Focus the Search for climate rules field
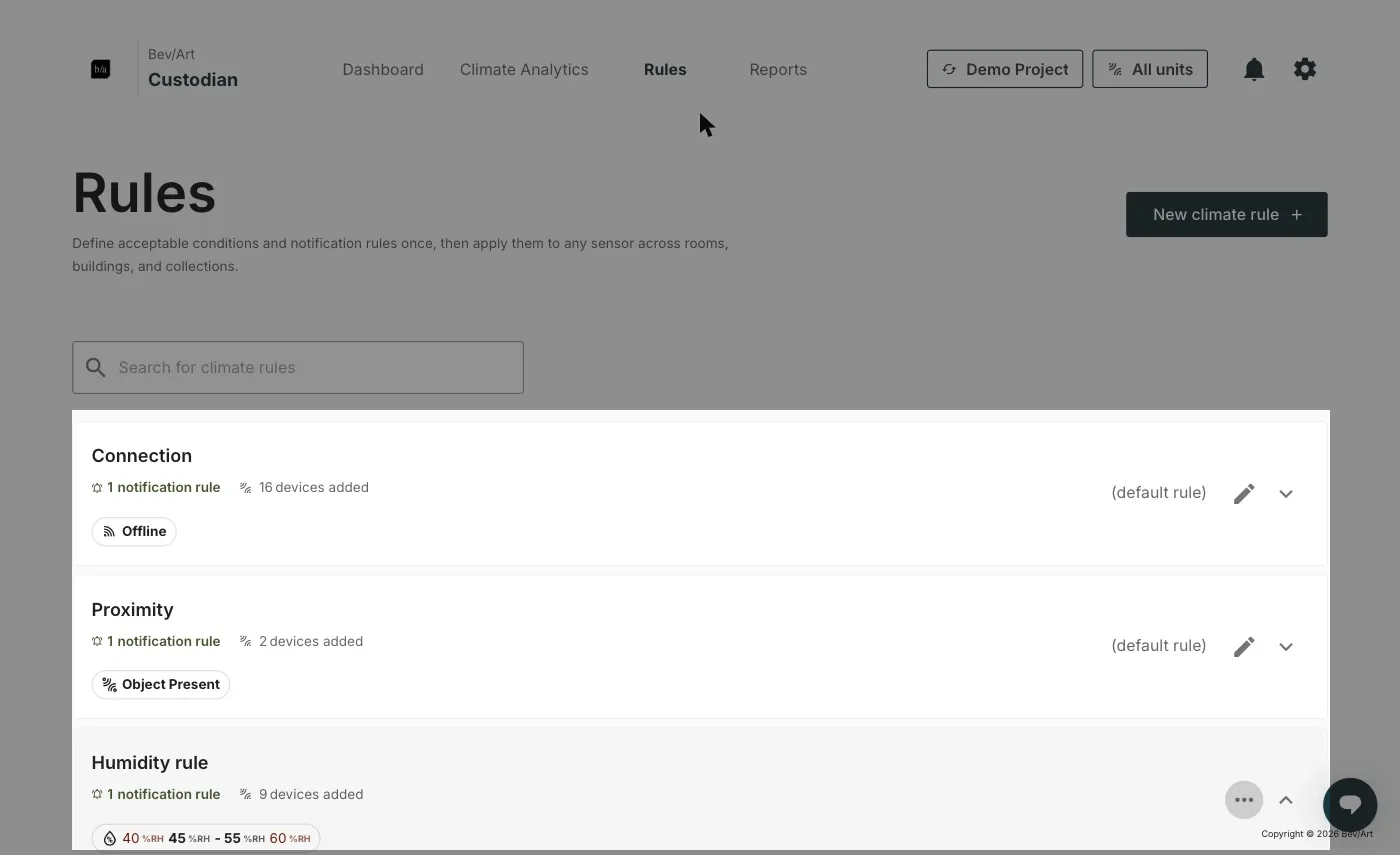The height and width of the screenshot is (855, 1400). 297,367
